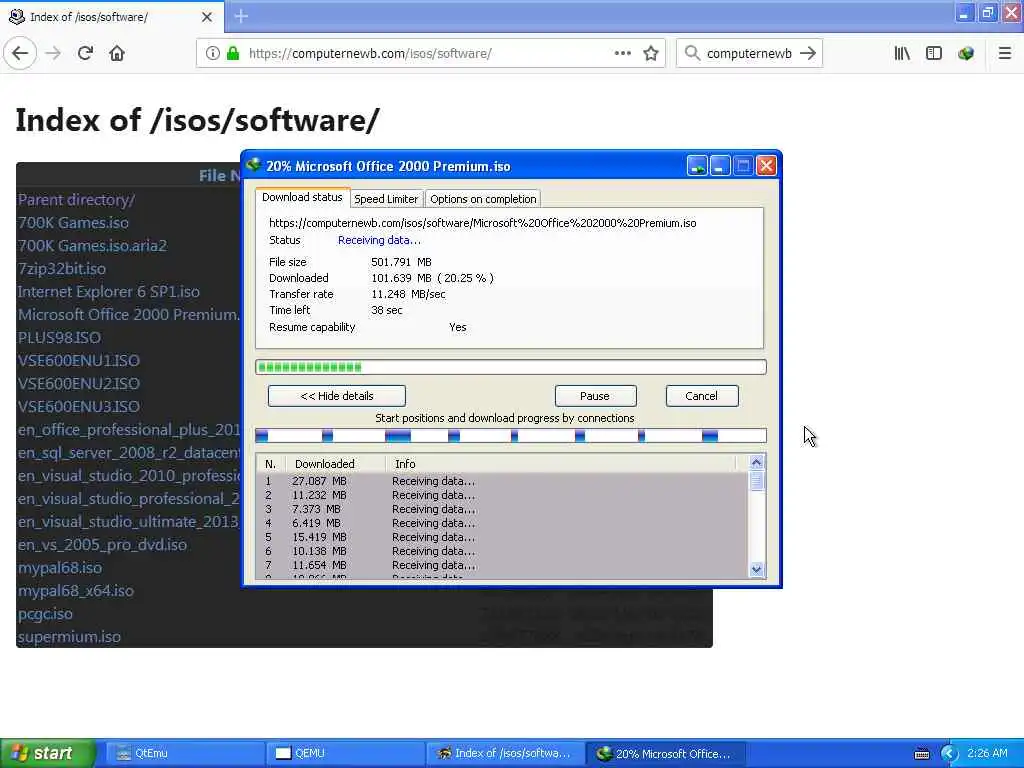Sort connections by Downloaded column header
This screenshot has height=768, width=1024.
[334, 464]
